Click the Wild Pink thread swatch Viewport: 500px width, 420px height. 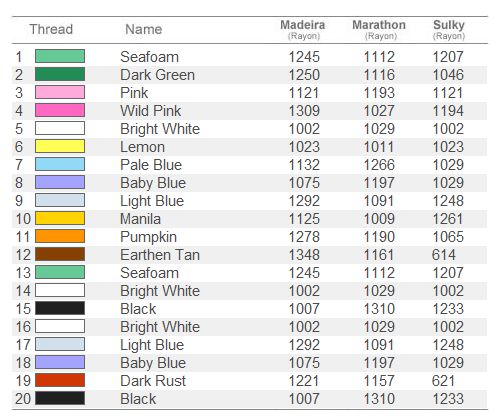tap(60, 110)
